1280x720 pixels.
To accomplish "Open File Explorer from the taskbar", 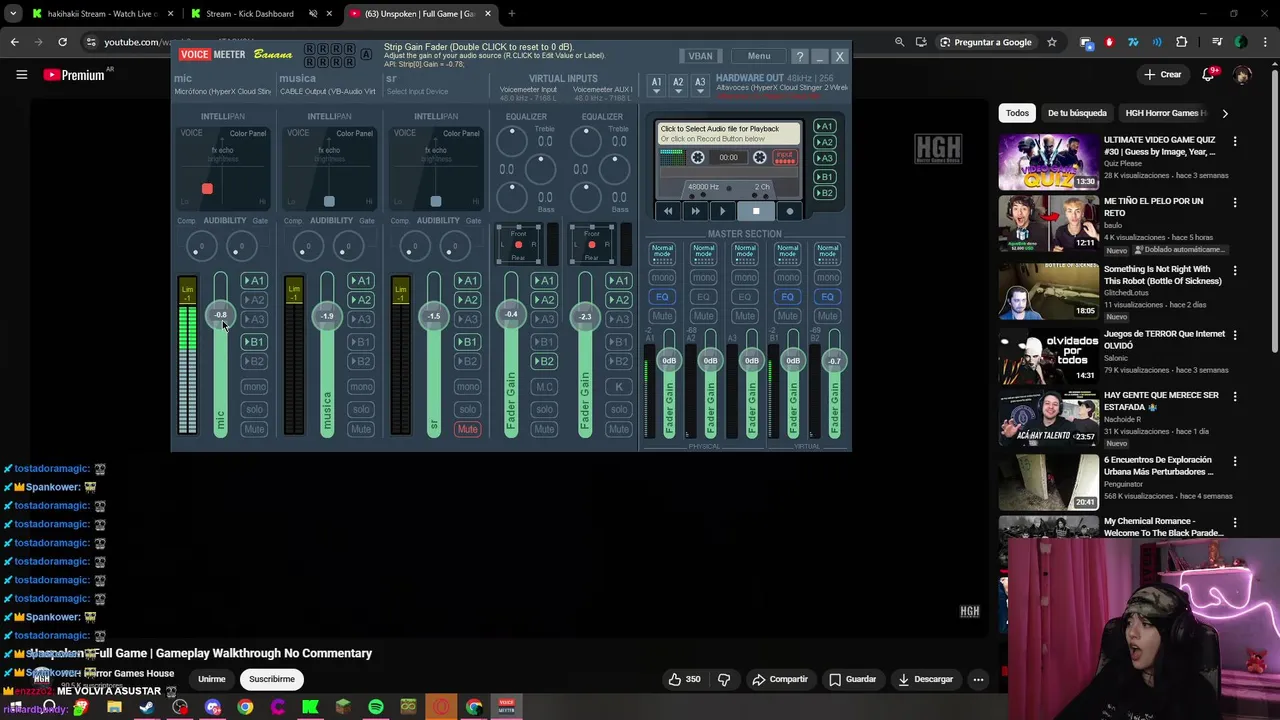I will point(114,707).
